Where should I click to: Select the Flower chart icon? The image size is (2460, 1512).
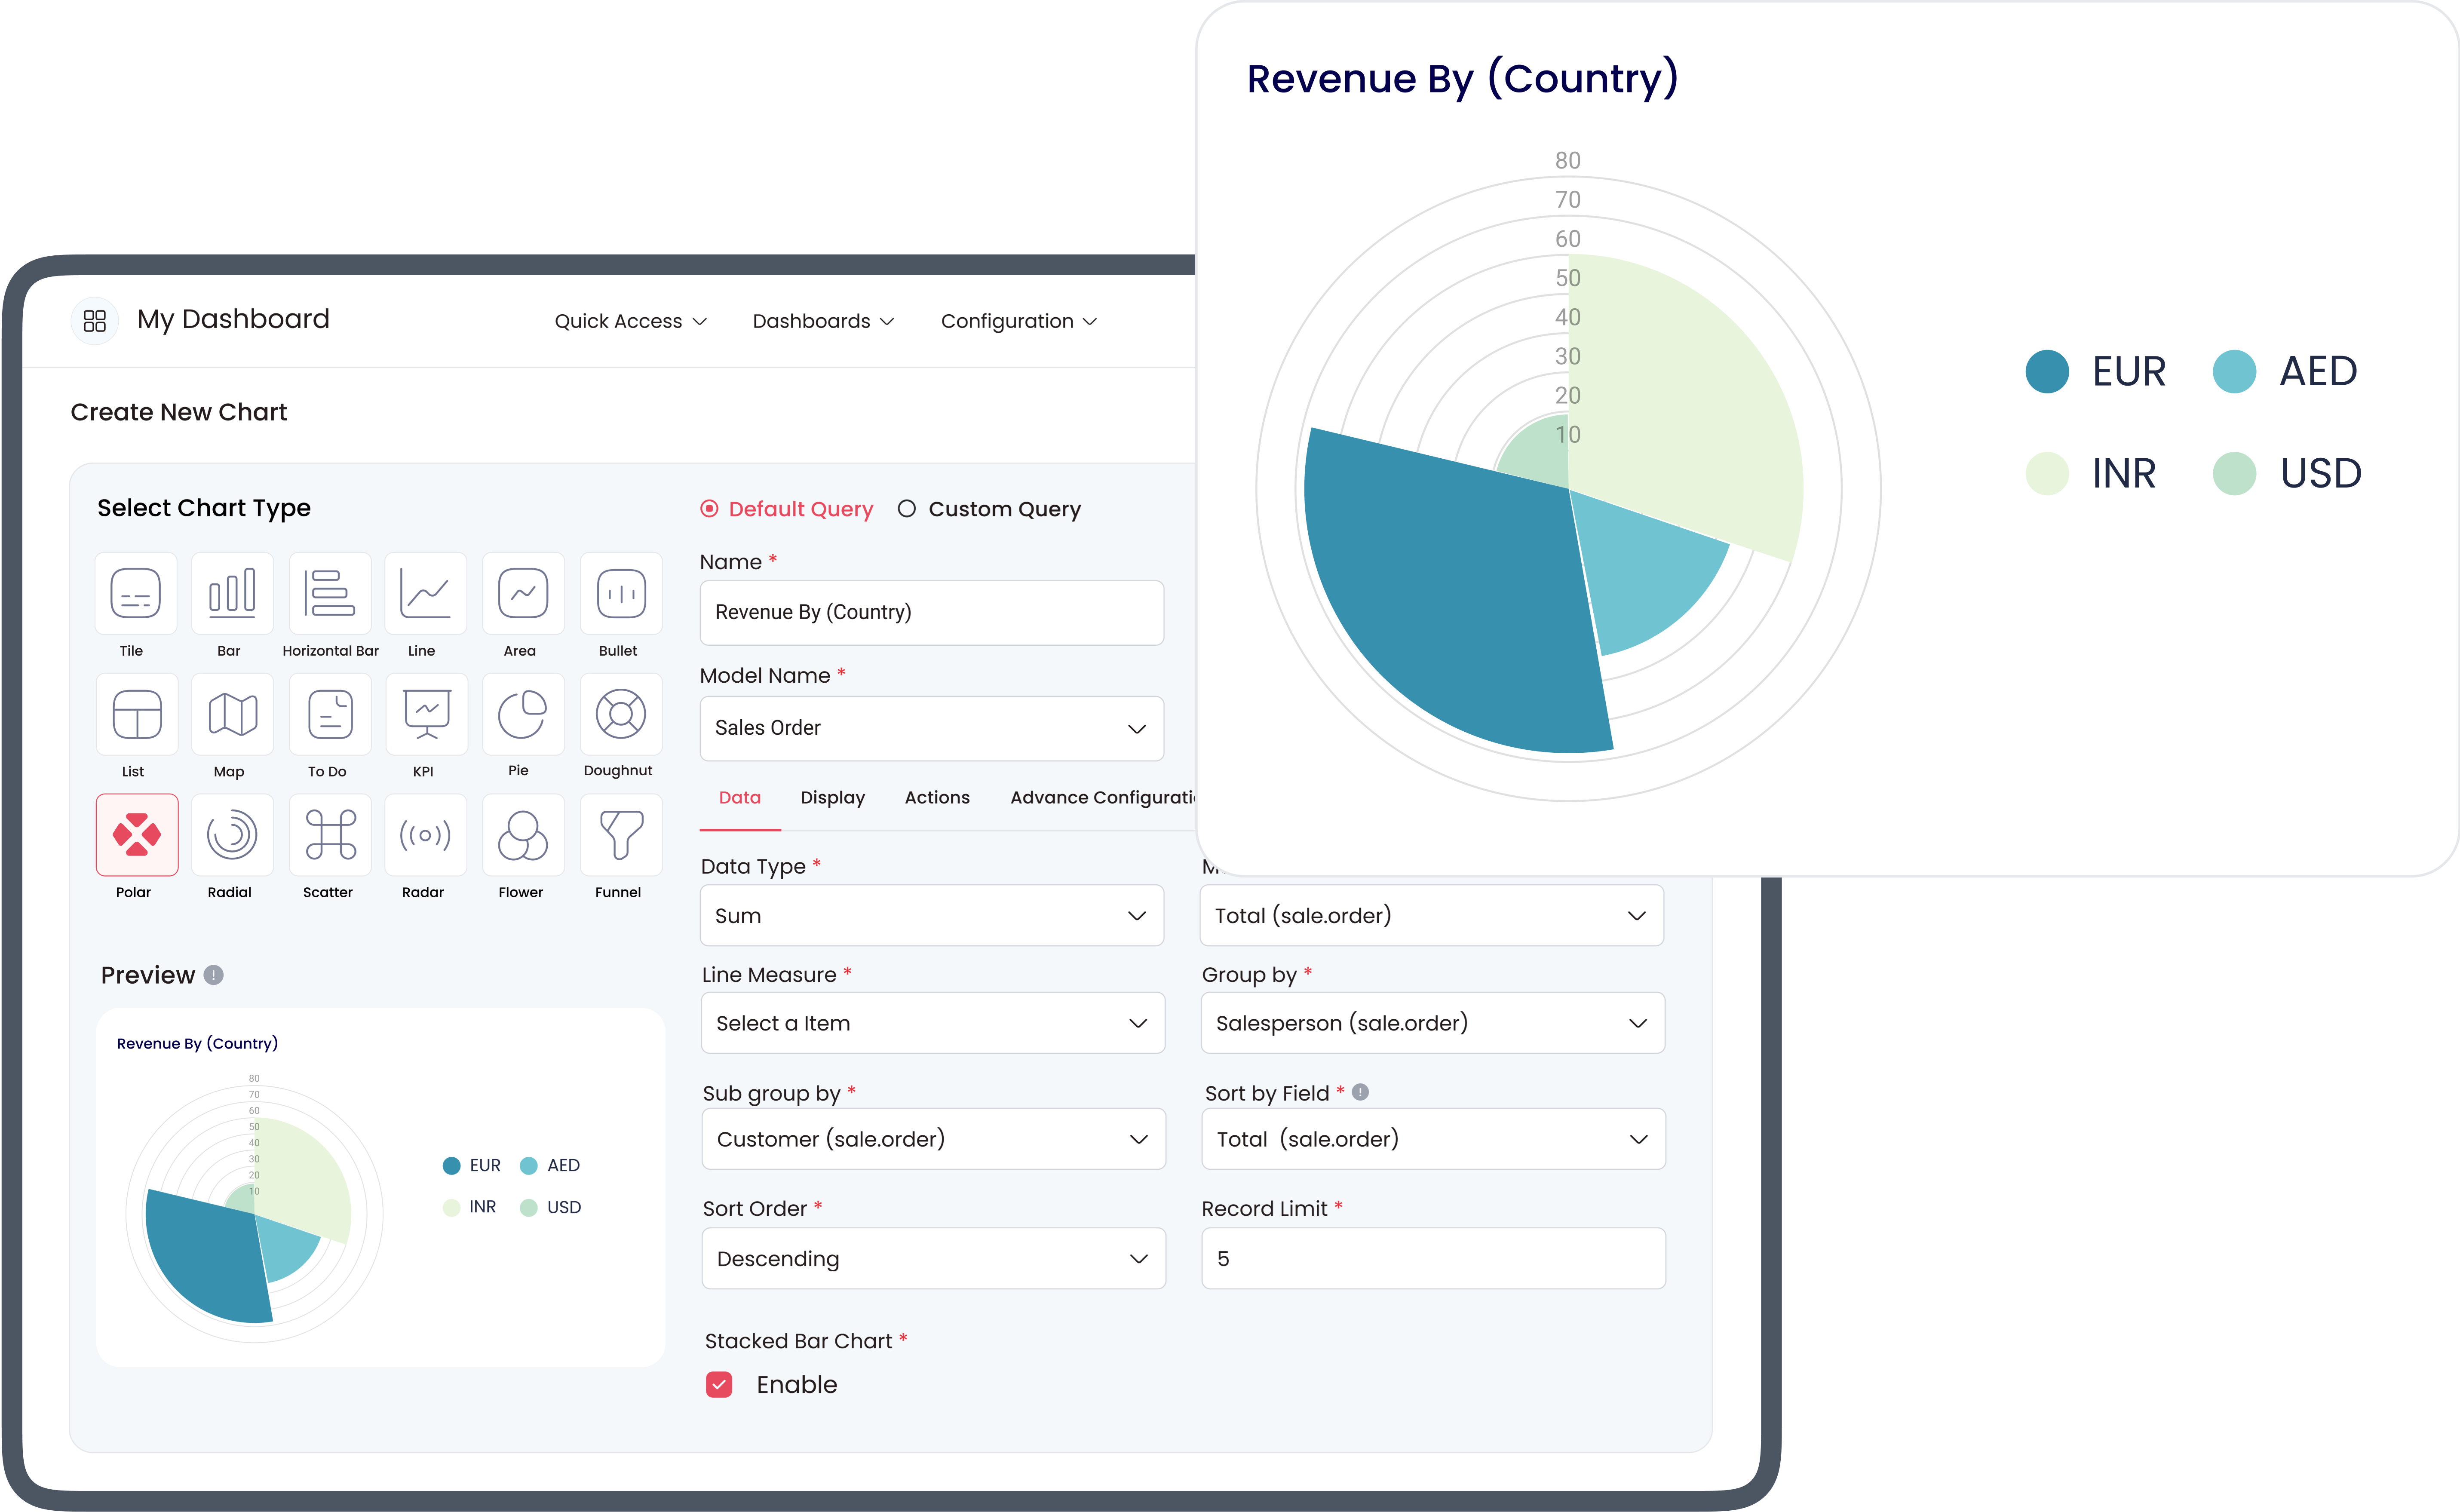[x=523, y=835]
